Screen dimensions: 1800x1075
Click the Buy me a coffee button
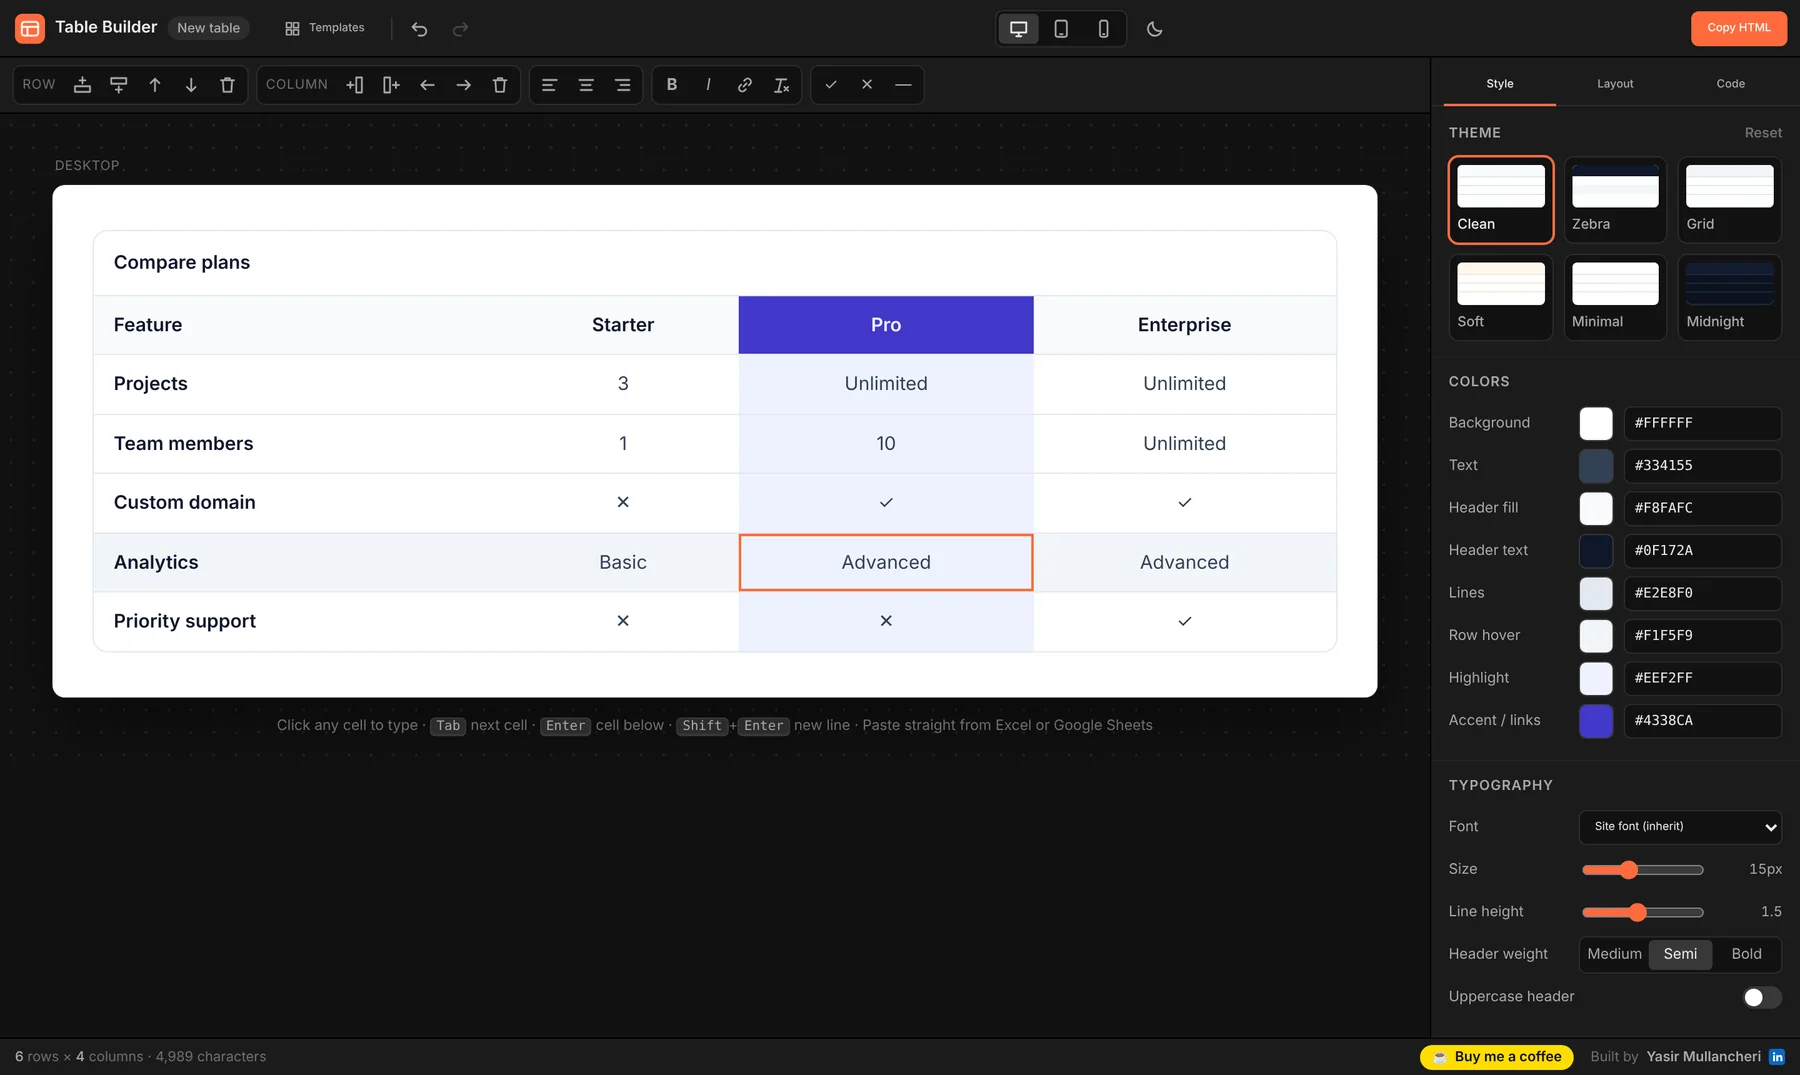tap(1496, 1057)
